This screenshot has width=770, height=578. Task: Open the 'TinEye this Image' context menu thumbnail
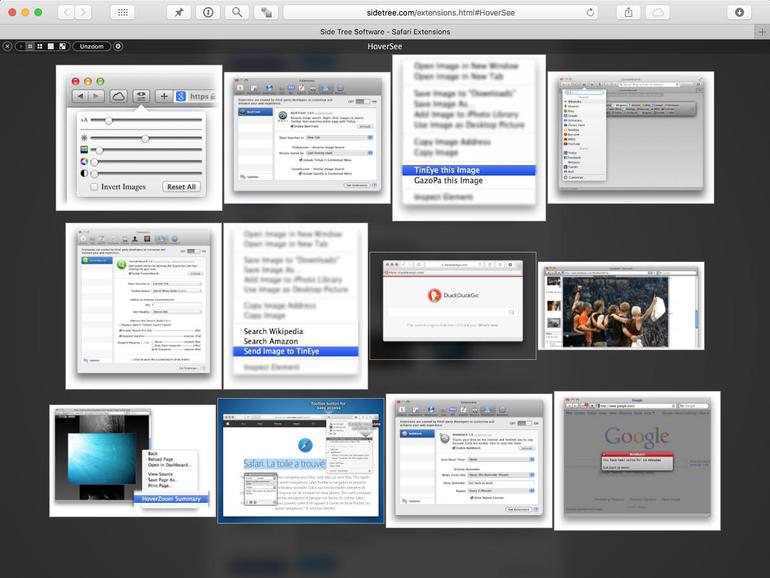coord(469,138)
